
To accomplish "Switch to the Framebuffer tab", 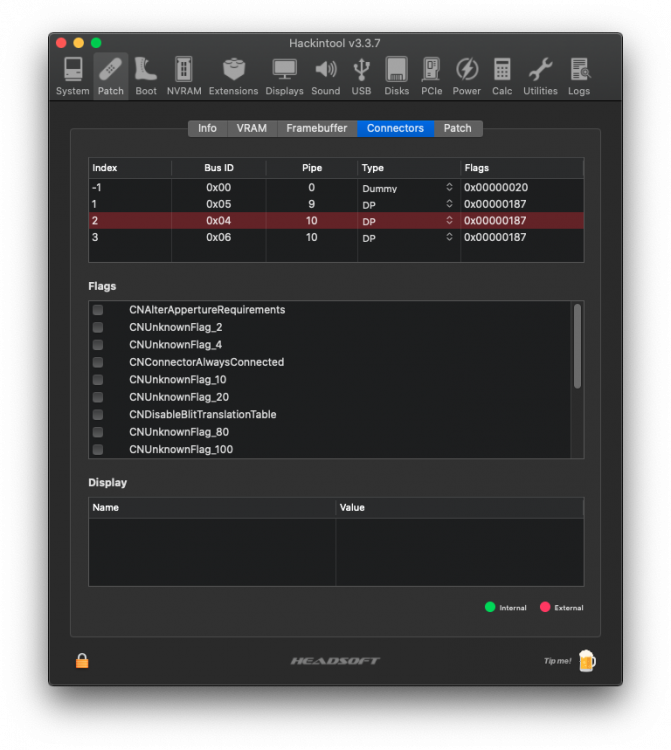I will tap(317, 128).
